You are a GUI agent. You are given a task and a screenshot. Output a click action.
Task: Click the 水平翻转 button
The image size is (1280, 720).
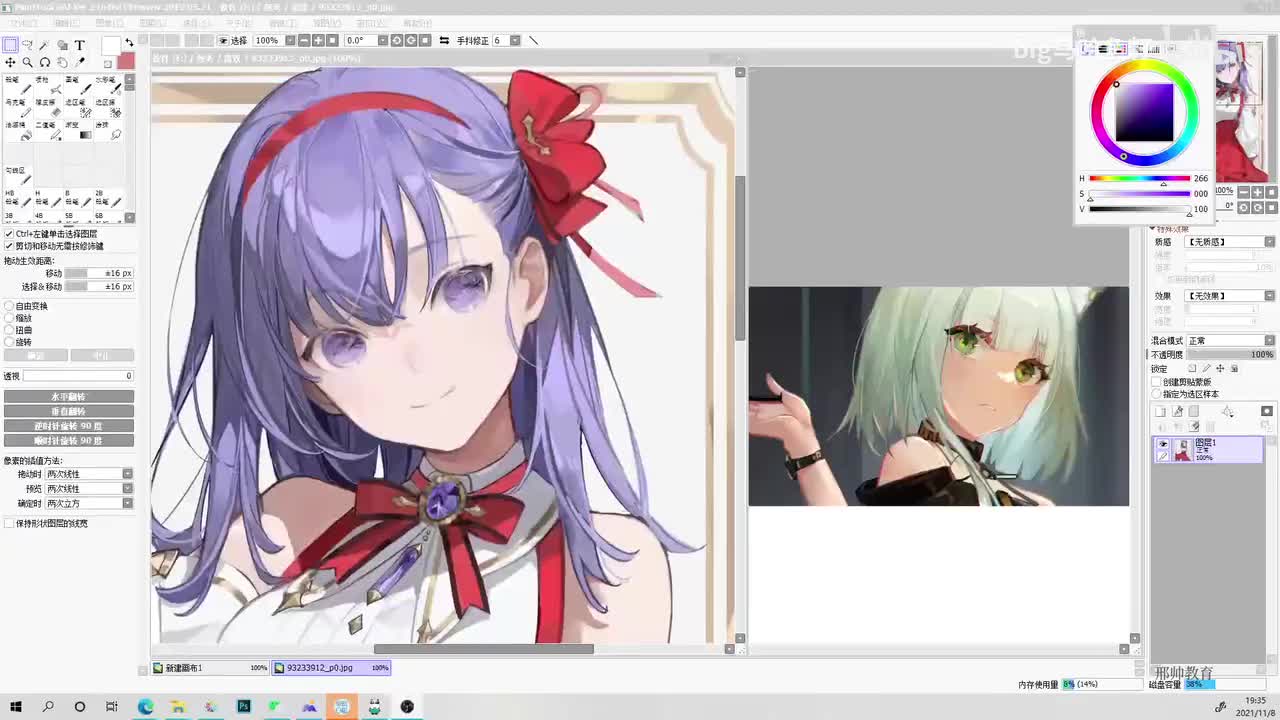pyautogui.click(x=69, y=397)
